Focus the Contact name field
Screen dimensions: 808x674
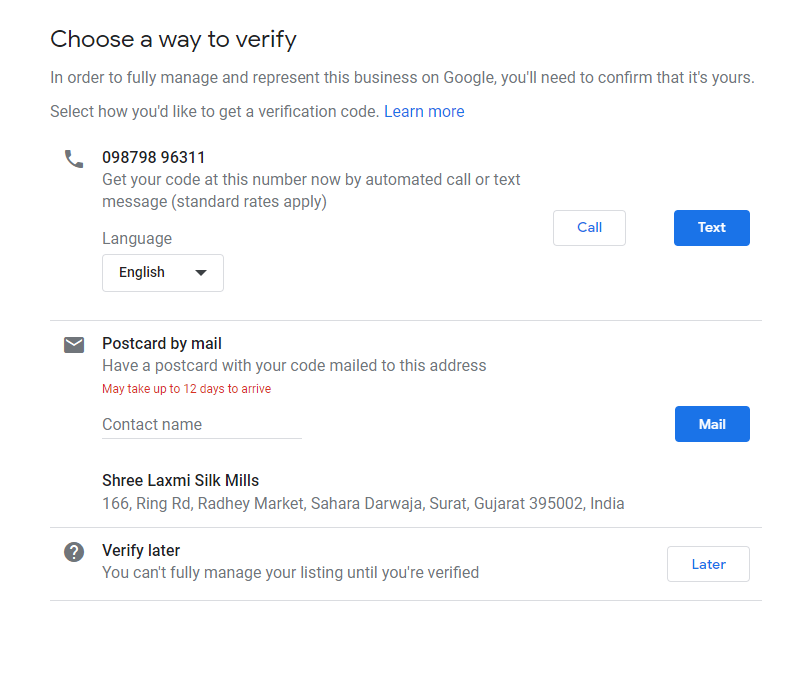pos(201,425)
